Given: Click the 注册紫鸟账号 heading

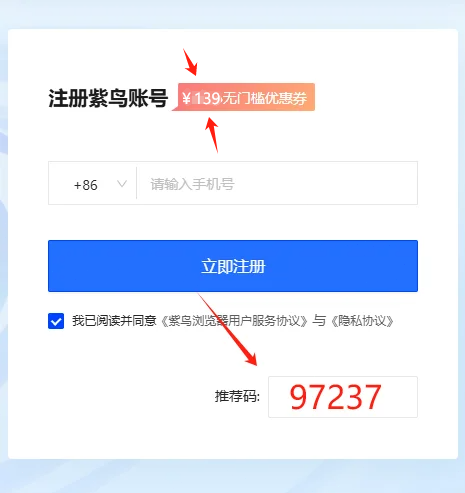Looking at the screenshot, I should (x=108, y=98).
